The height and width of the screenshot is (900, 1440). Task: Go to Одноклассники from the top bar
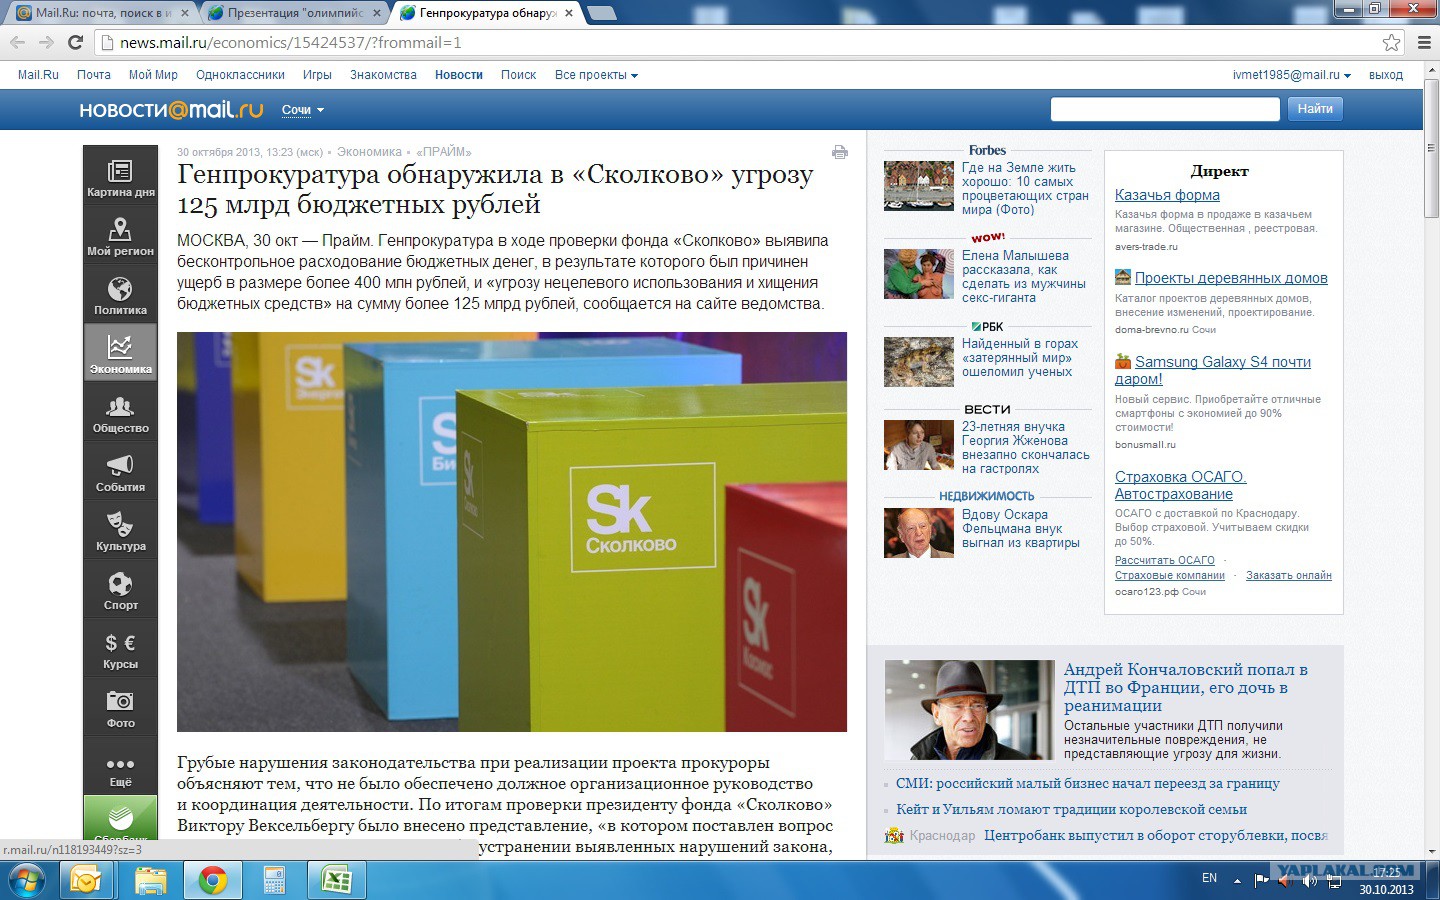pos(240,75)
